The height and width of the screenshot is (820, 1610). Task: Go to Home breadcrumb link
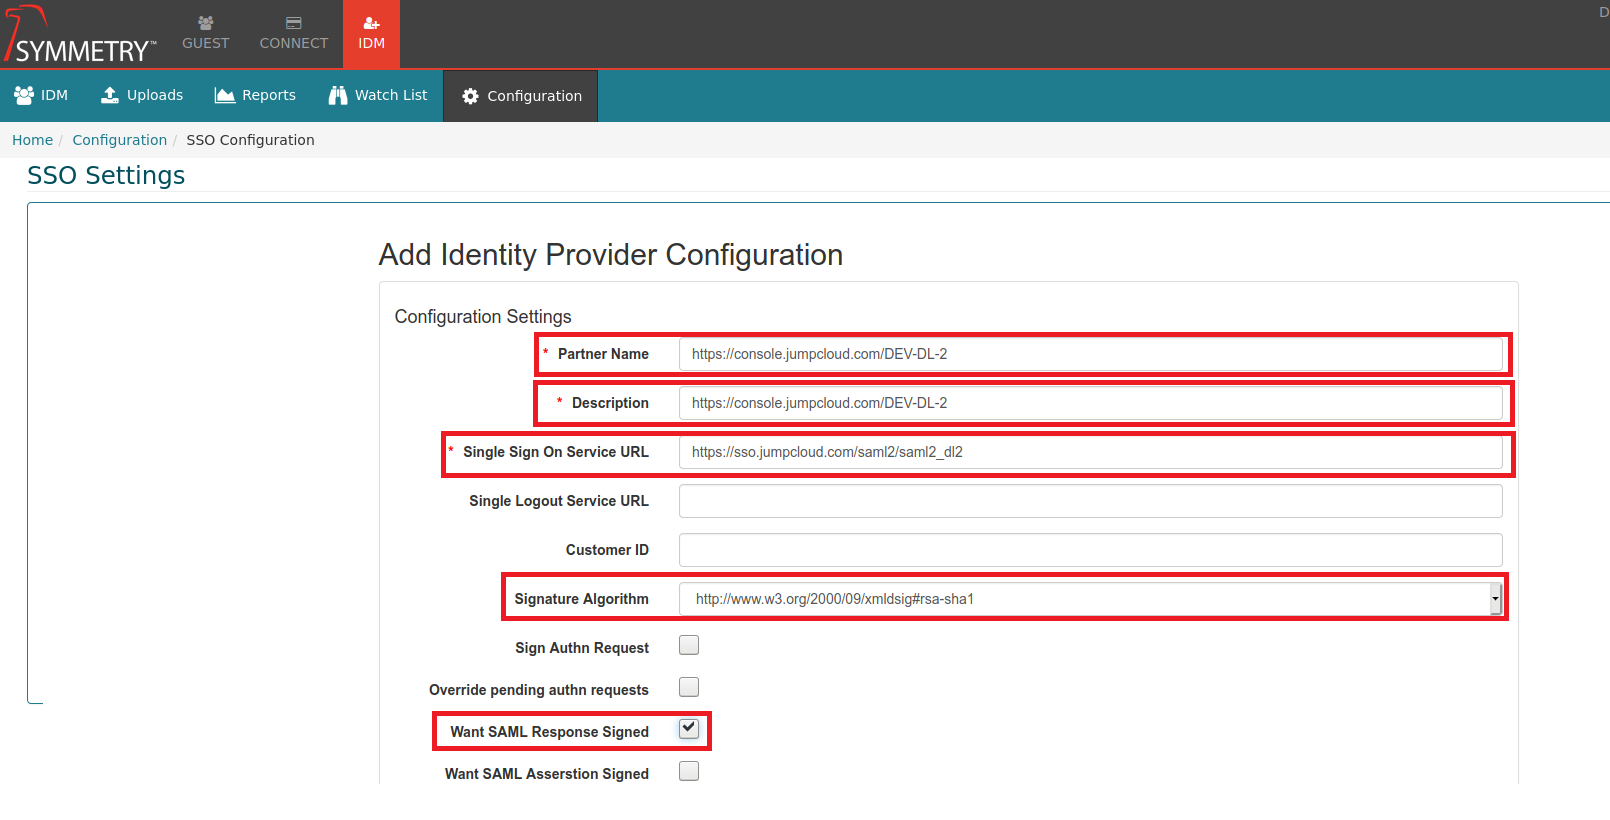tap(32, 140)
